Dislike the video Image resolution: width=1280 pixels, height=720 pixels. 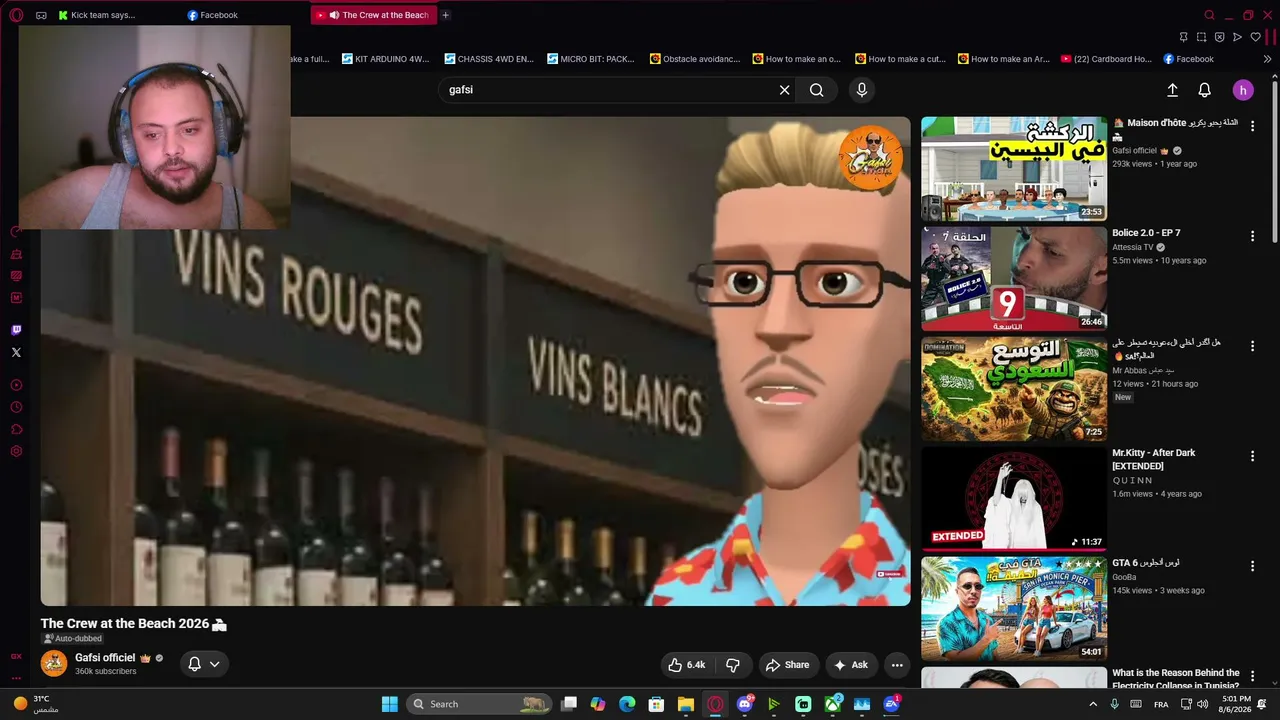click(733, 665)
